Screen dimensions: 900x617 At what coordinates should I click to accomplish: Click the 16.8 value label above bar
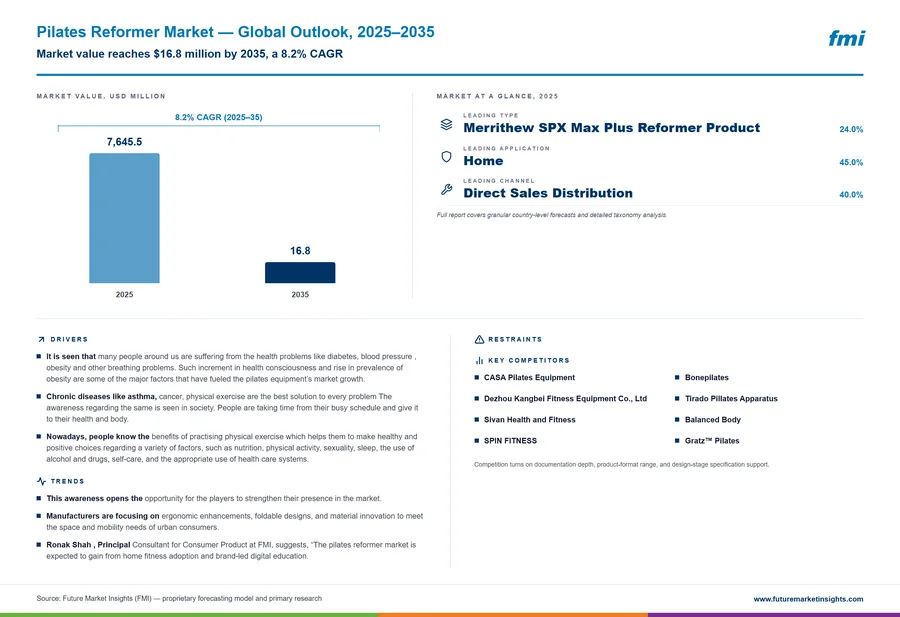(300, 251)
